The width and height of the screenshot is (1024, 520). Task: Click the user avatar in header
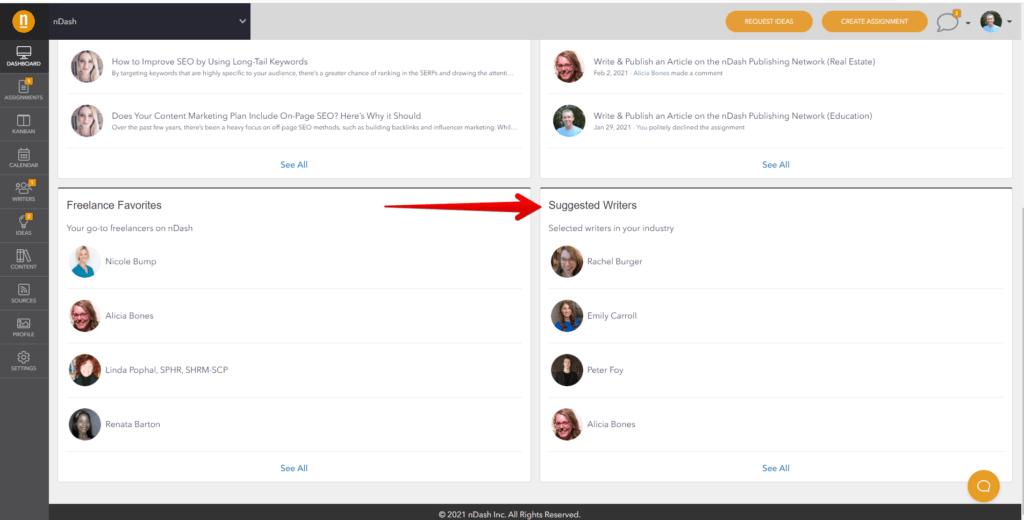coord(991,22)
